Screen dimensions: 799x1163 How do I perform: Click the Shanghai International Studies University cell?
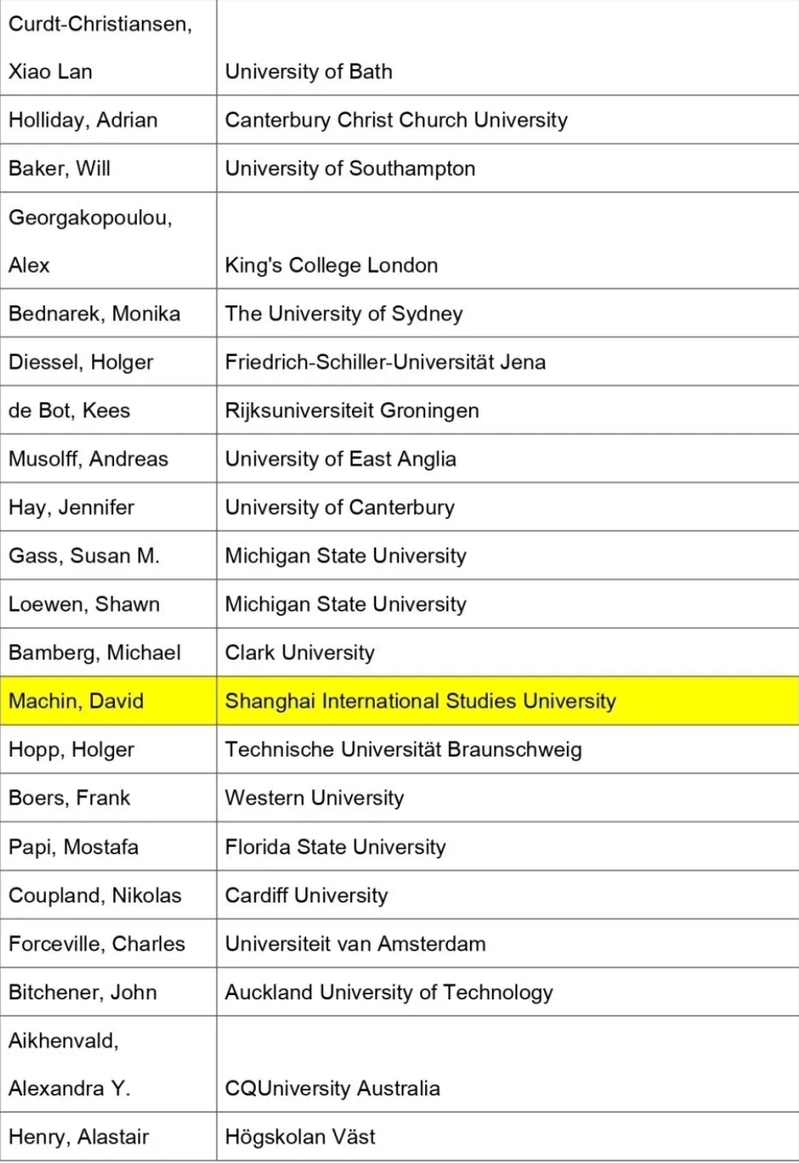click(420, 701)
